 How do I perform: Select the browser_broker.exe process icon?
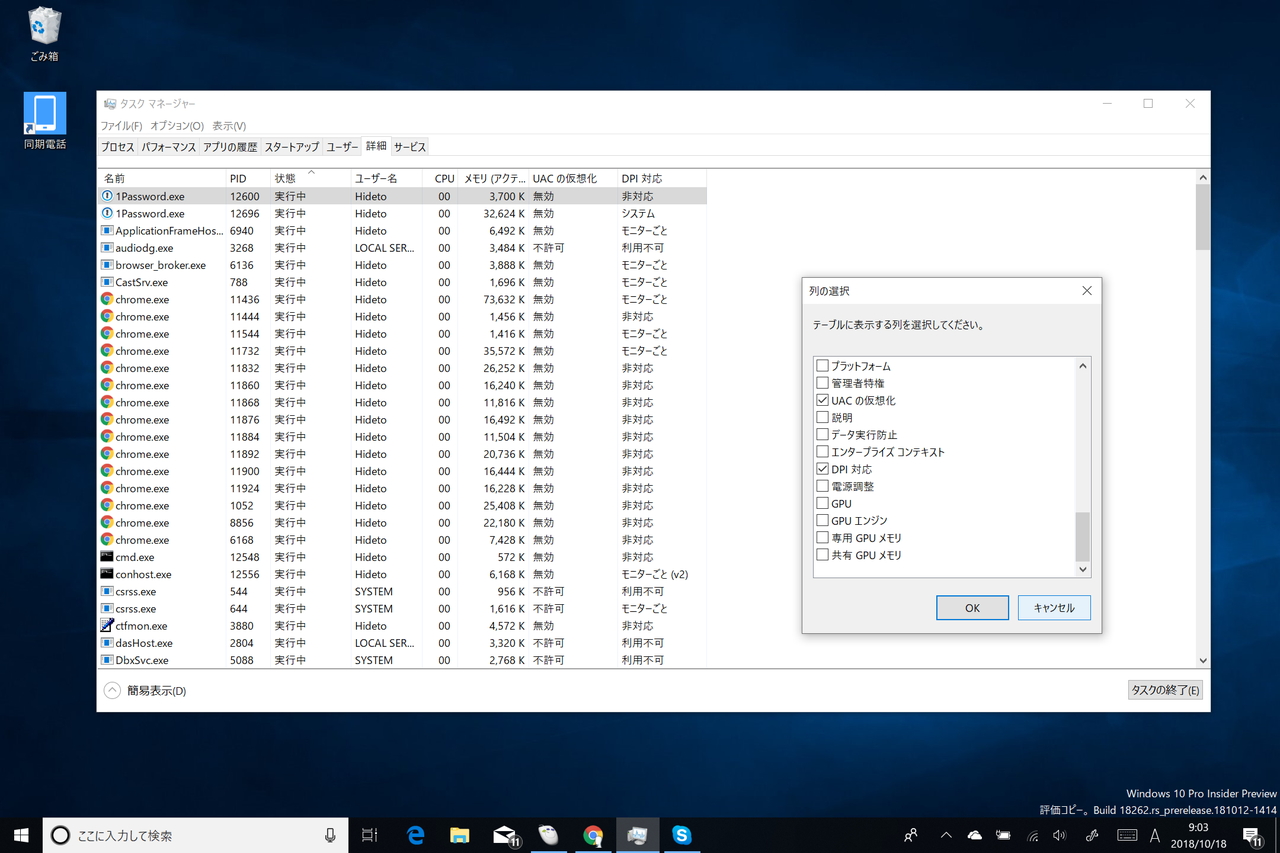point(107,265)
